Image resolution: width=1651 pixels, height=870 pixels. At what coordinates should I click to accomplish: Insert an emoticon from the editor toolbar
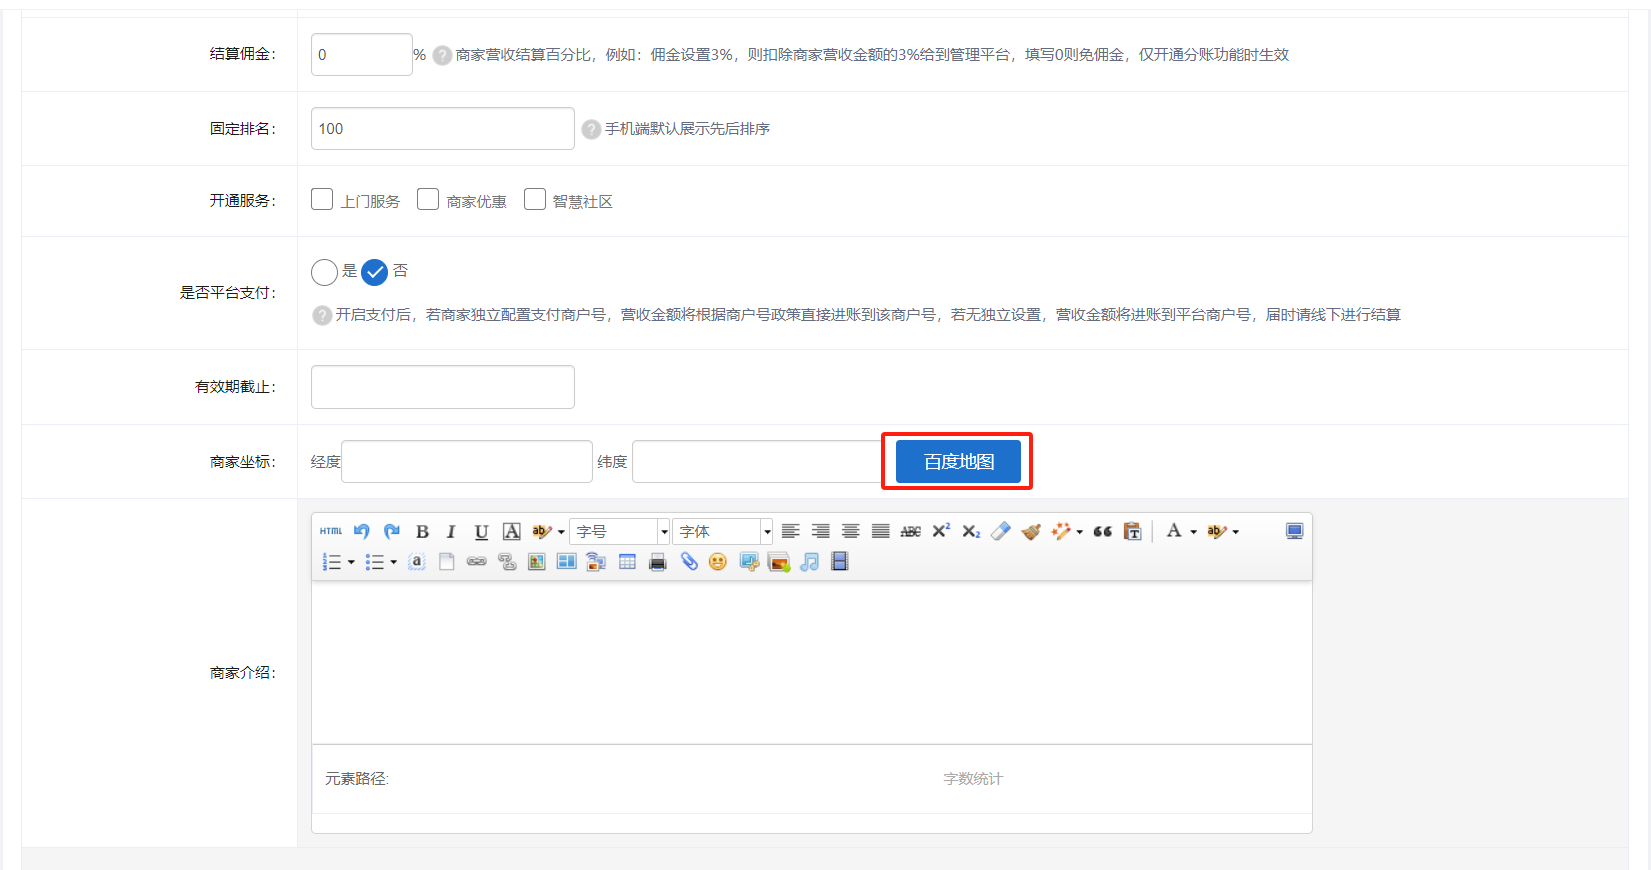click(x=717, y=562)
